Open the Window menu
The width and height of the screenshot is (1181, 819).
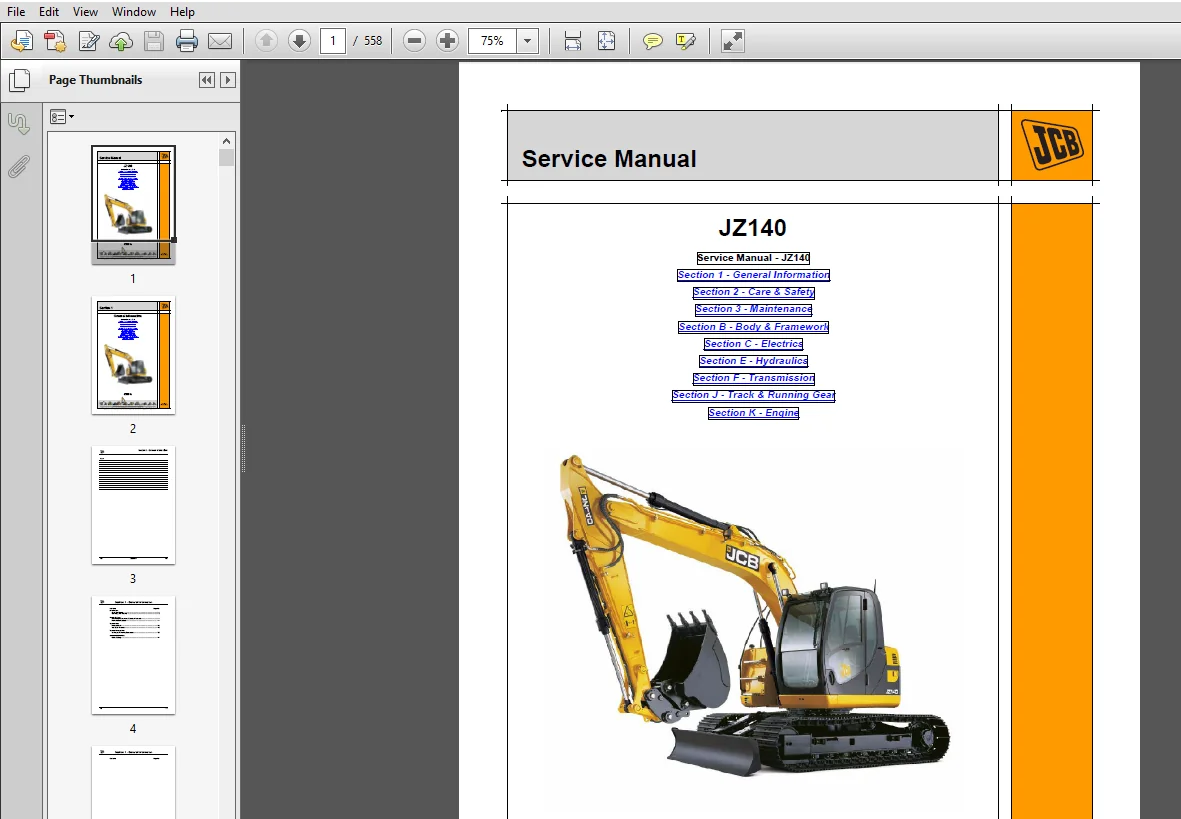click(134, 12)
